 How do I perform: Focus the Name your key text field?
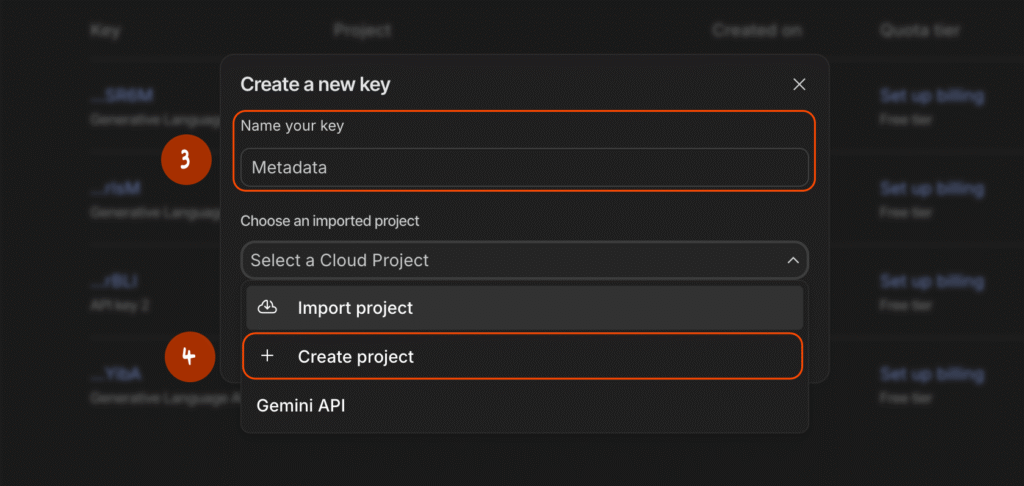pos(523,168)
